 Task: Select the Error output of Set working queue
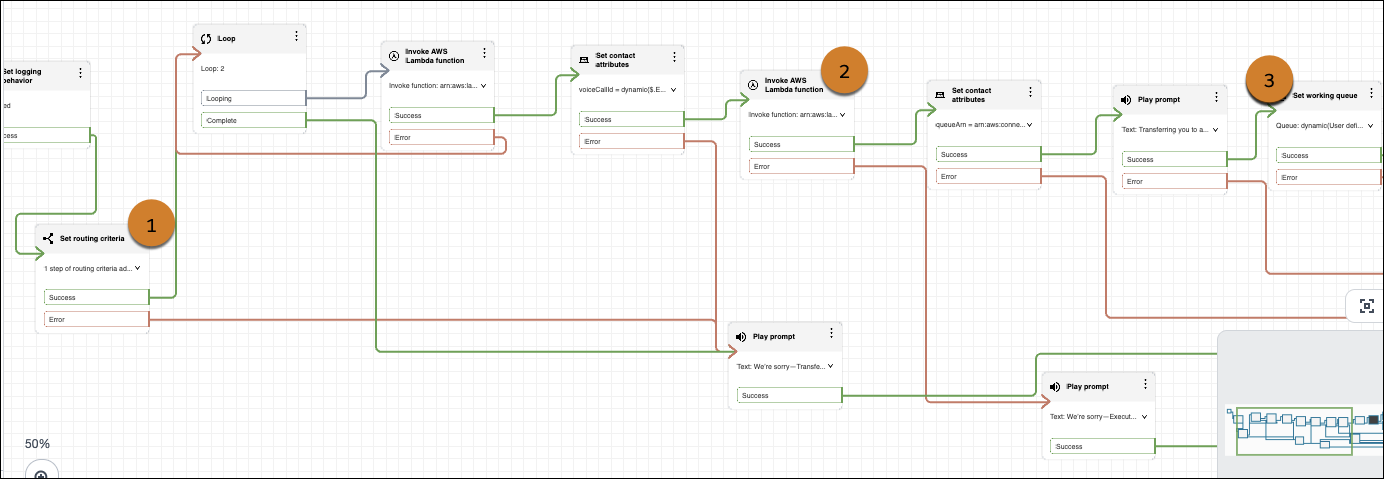pyautogui.click(x=1330, y=177)
